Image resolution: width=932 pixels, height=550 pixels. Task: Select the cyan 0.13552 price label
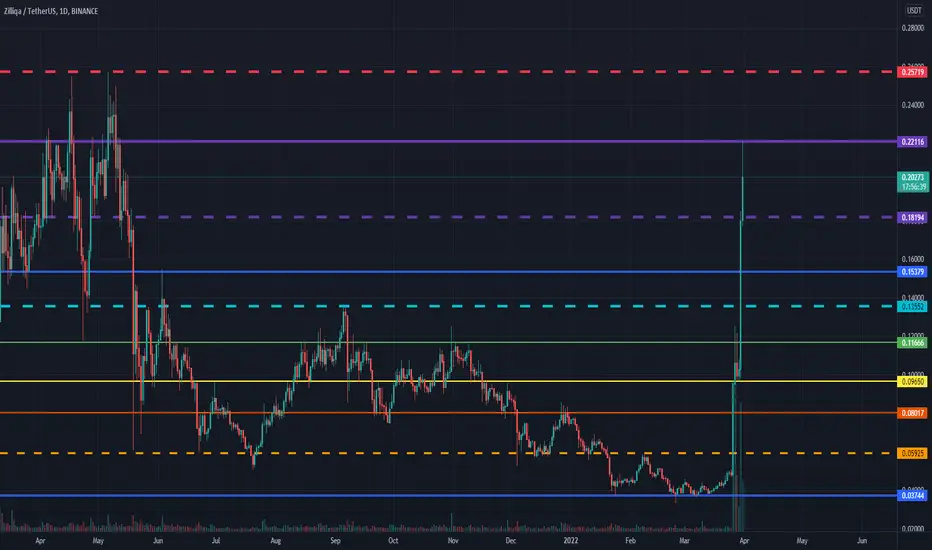coord(912,307)
